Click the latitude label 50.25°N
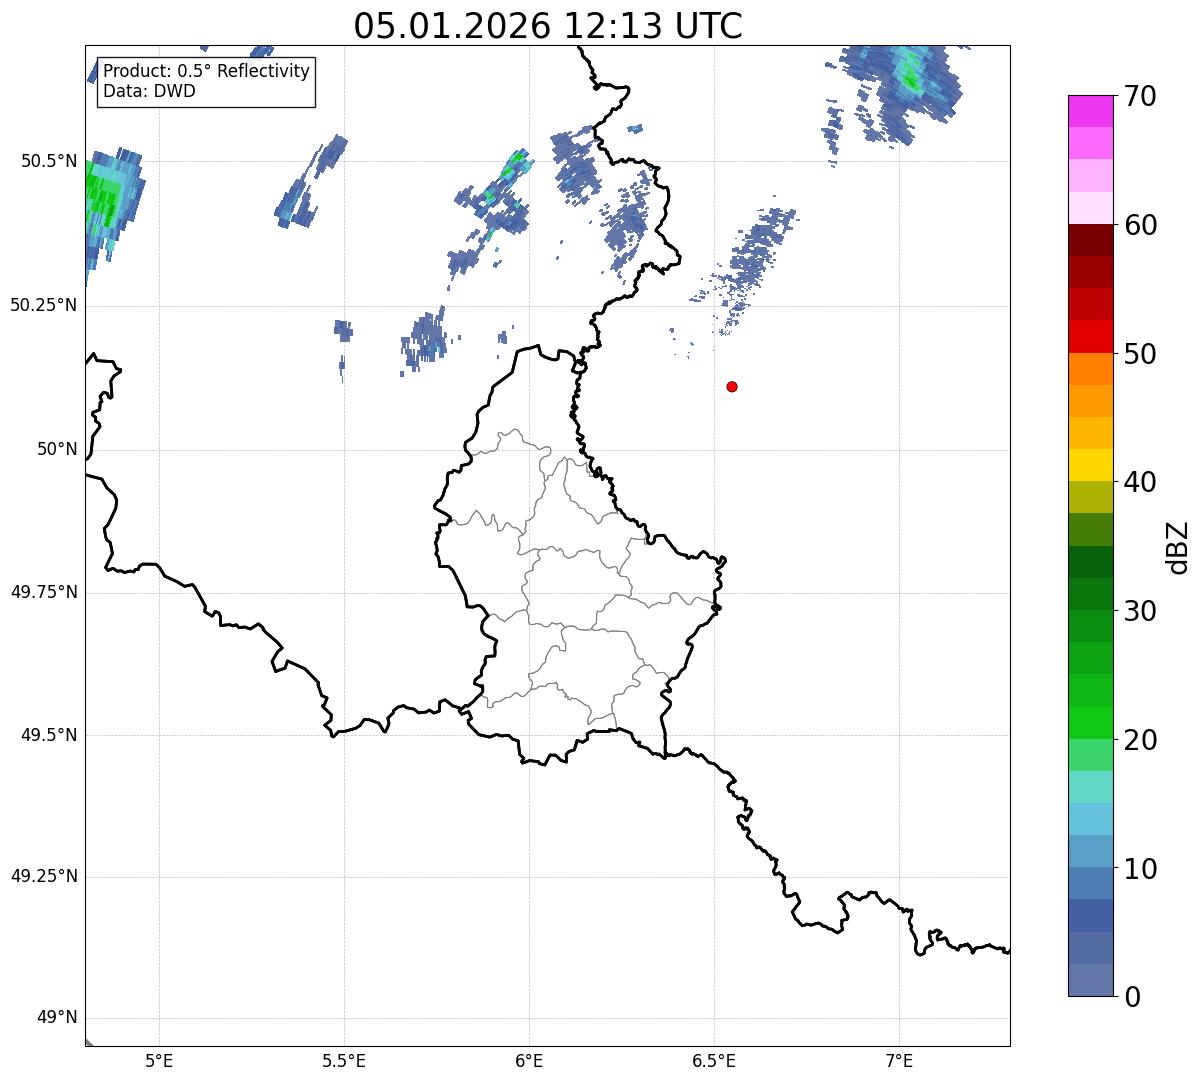The width and height of the screenshot is (1202, 1081). (x=44, y=305)
